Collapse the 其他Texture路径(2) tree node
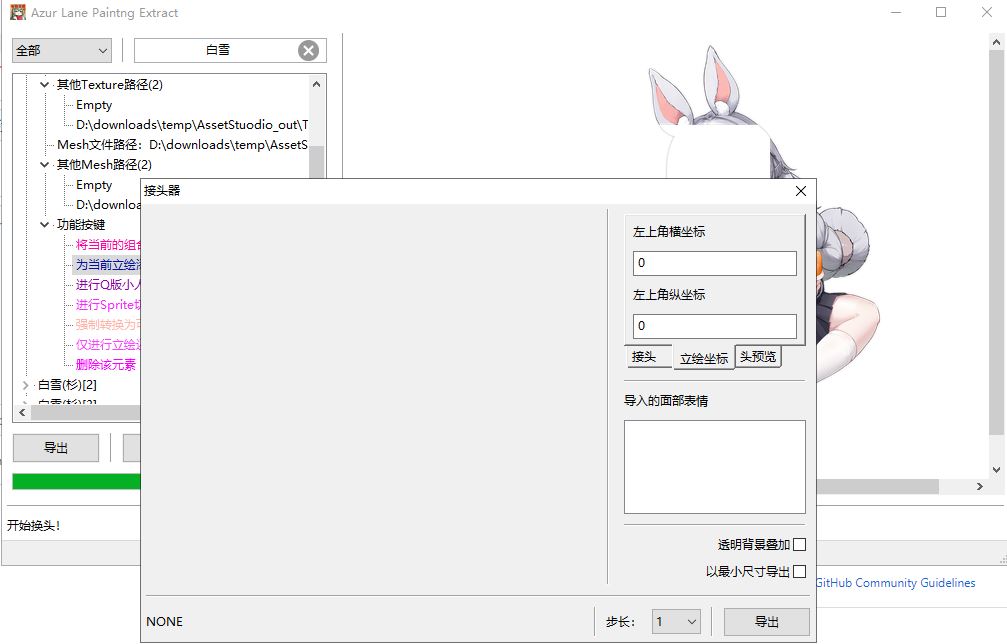This screenshot has height=644, width=1007. [43, 84]
